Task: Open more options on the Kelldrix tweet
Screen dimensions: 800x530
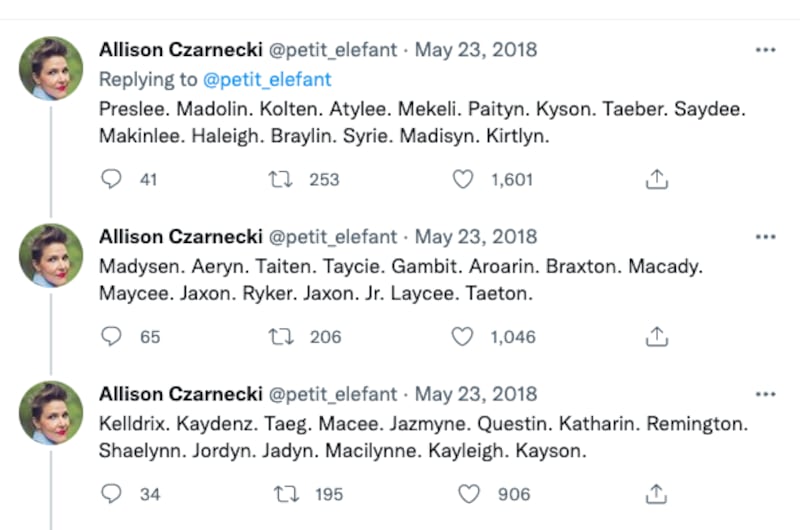Action: point(765,394)
